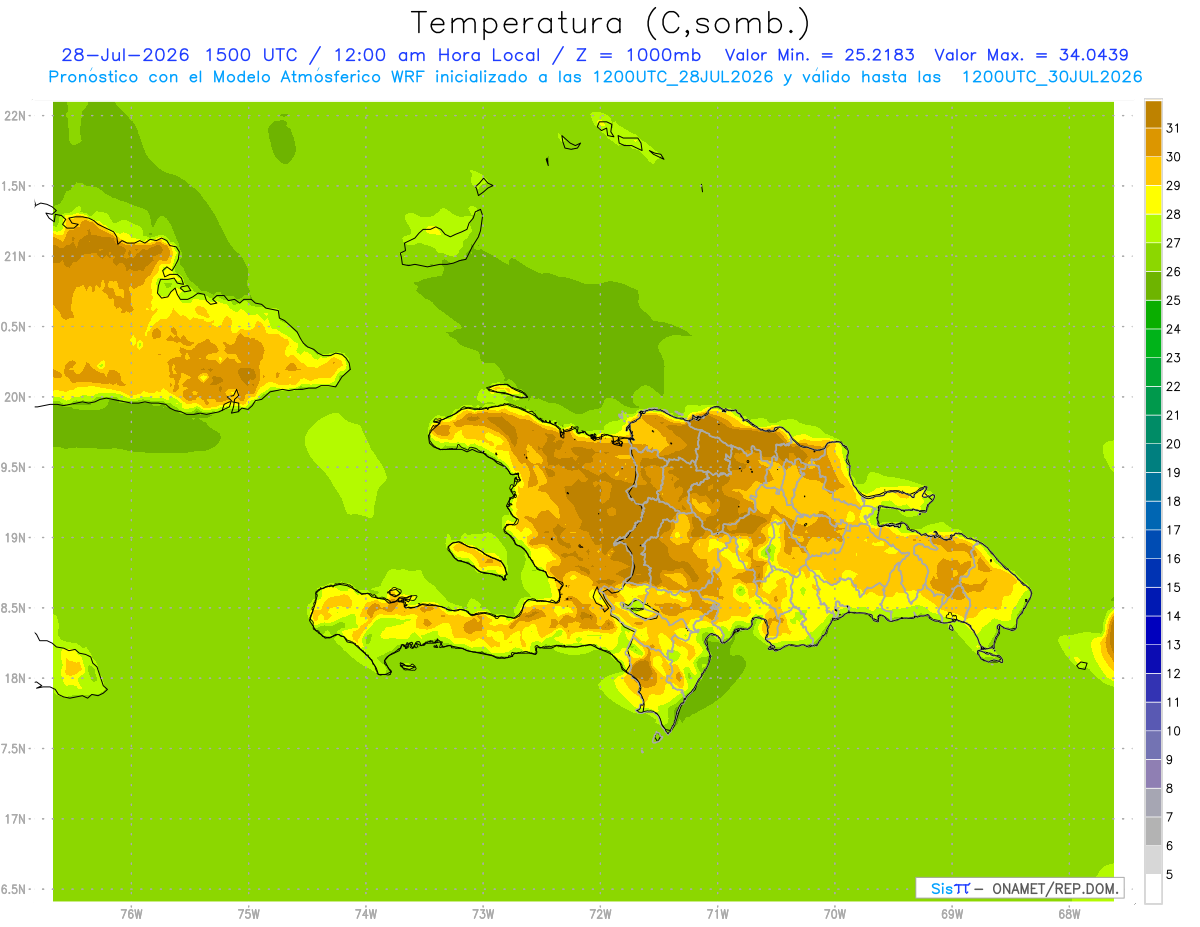
Task: Click the "75W" longitude axis label
Action: point(248,914)
